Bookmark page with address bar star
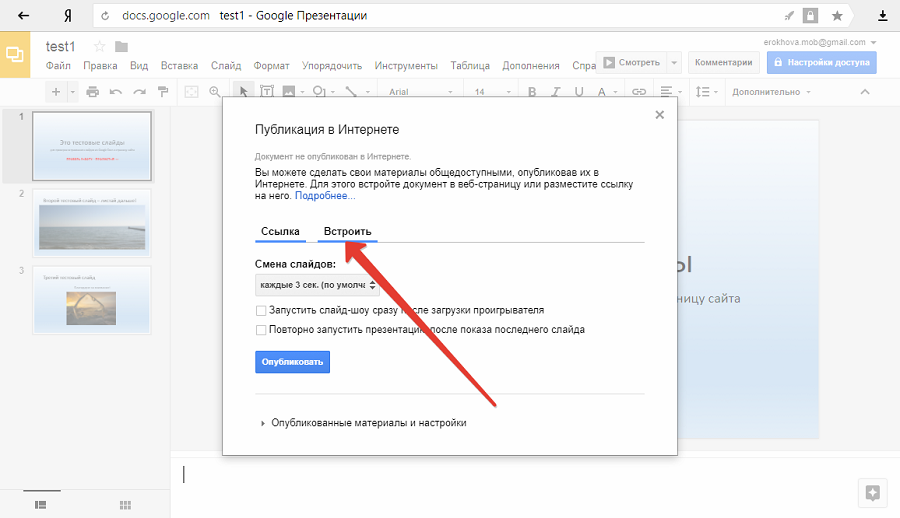Viewport: 900px width, 518px height. [837, 16]
